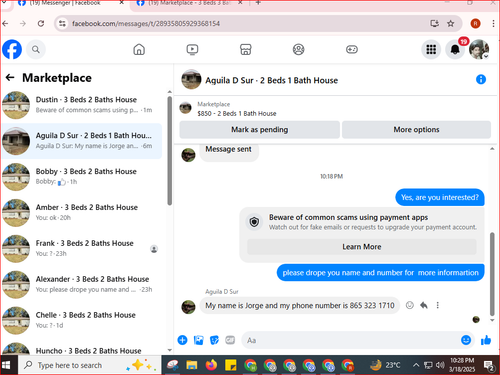Open Amber 3 Beds 2 Baths conversation
500x375 pixels.
[82, 213]
